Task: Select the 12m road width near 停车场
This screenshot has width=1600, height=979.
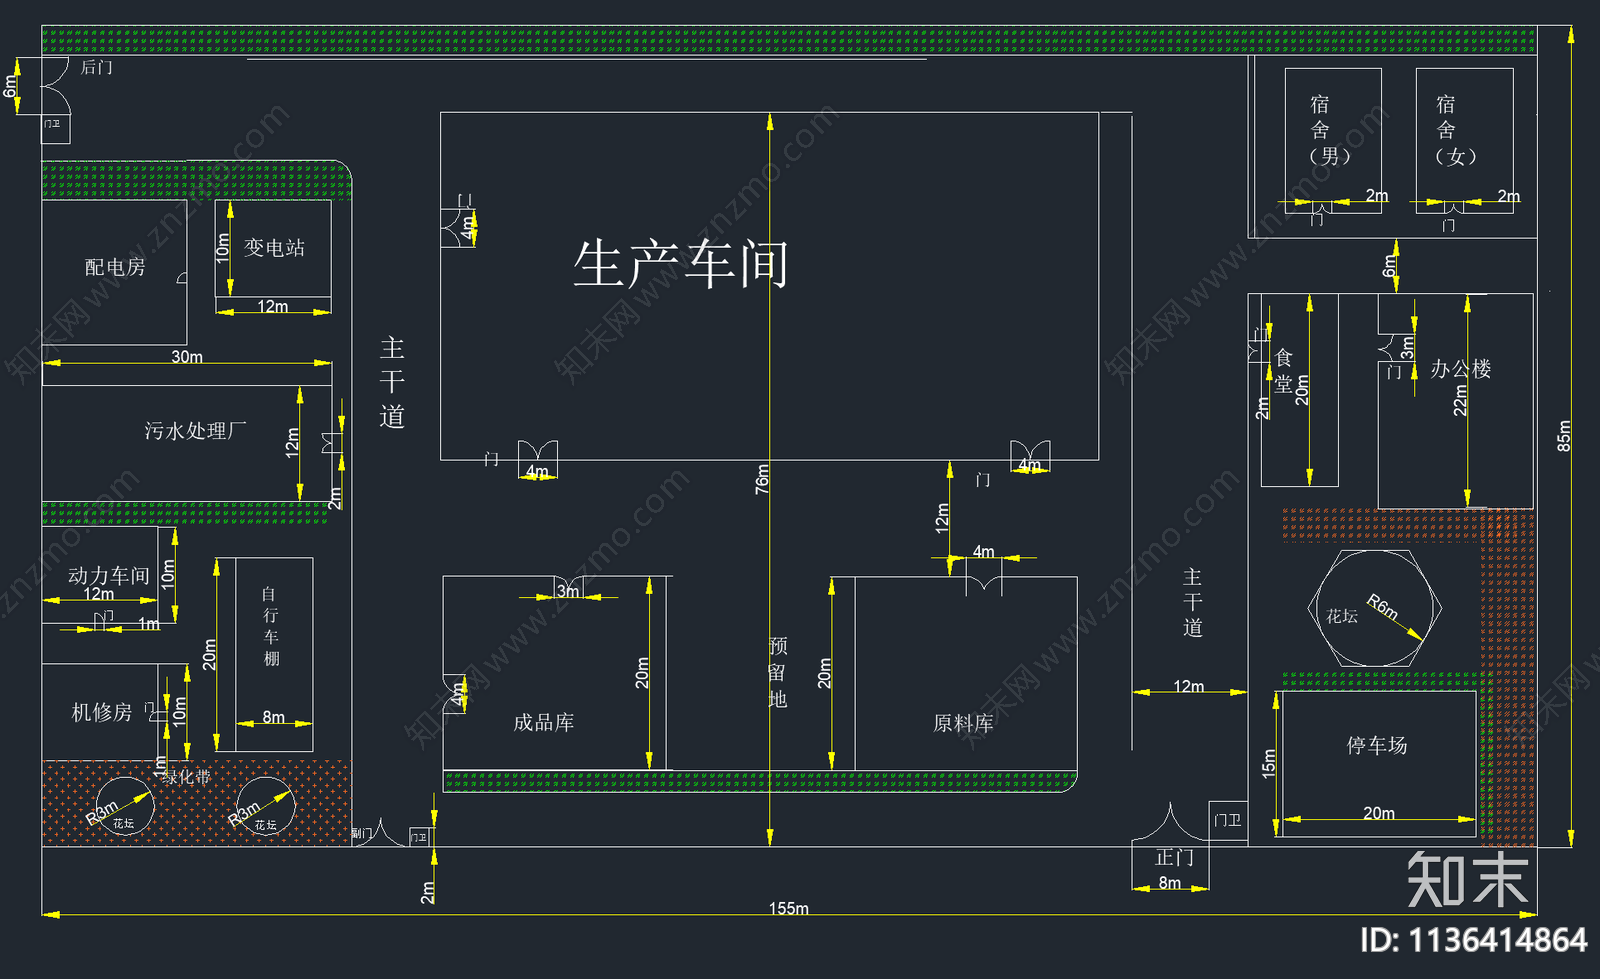Action: click(1189, 686)
